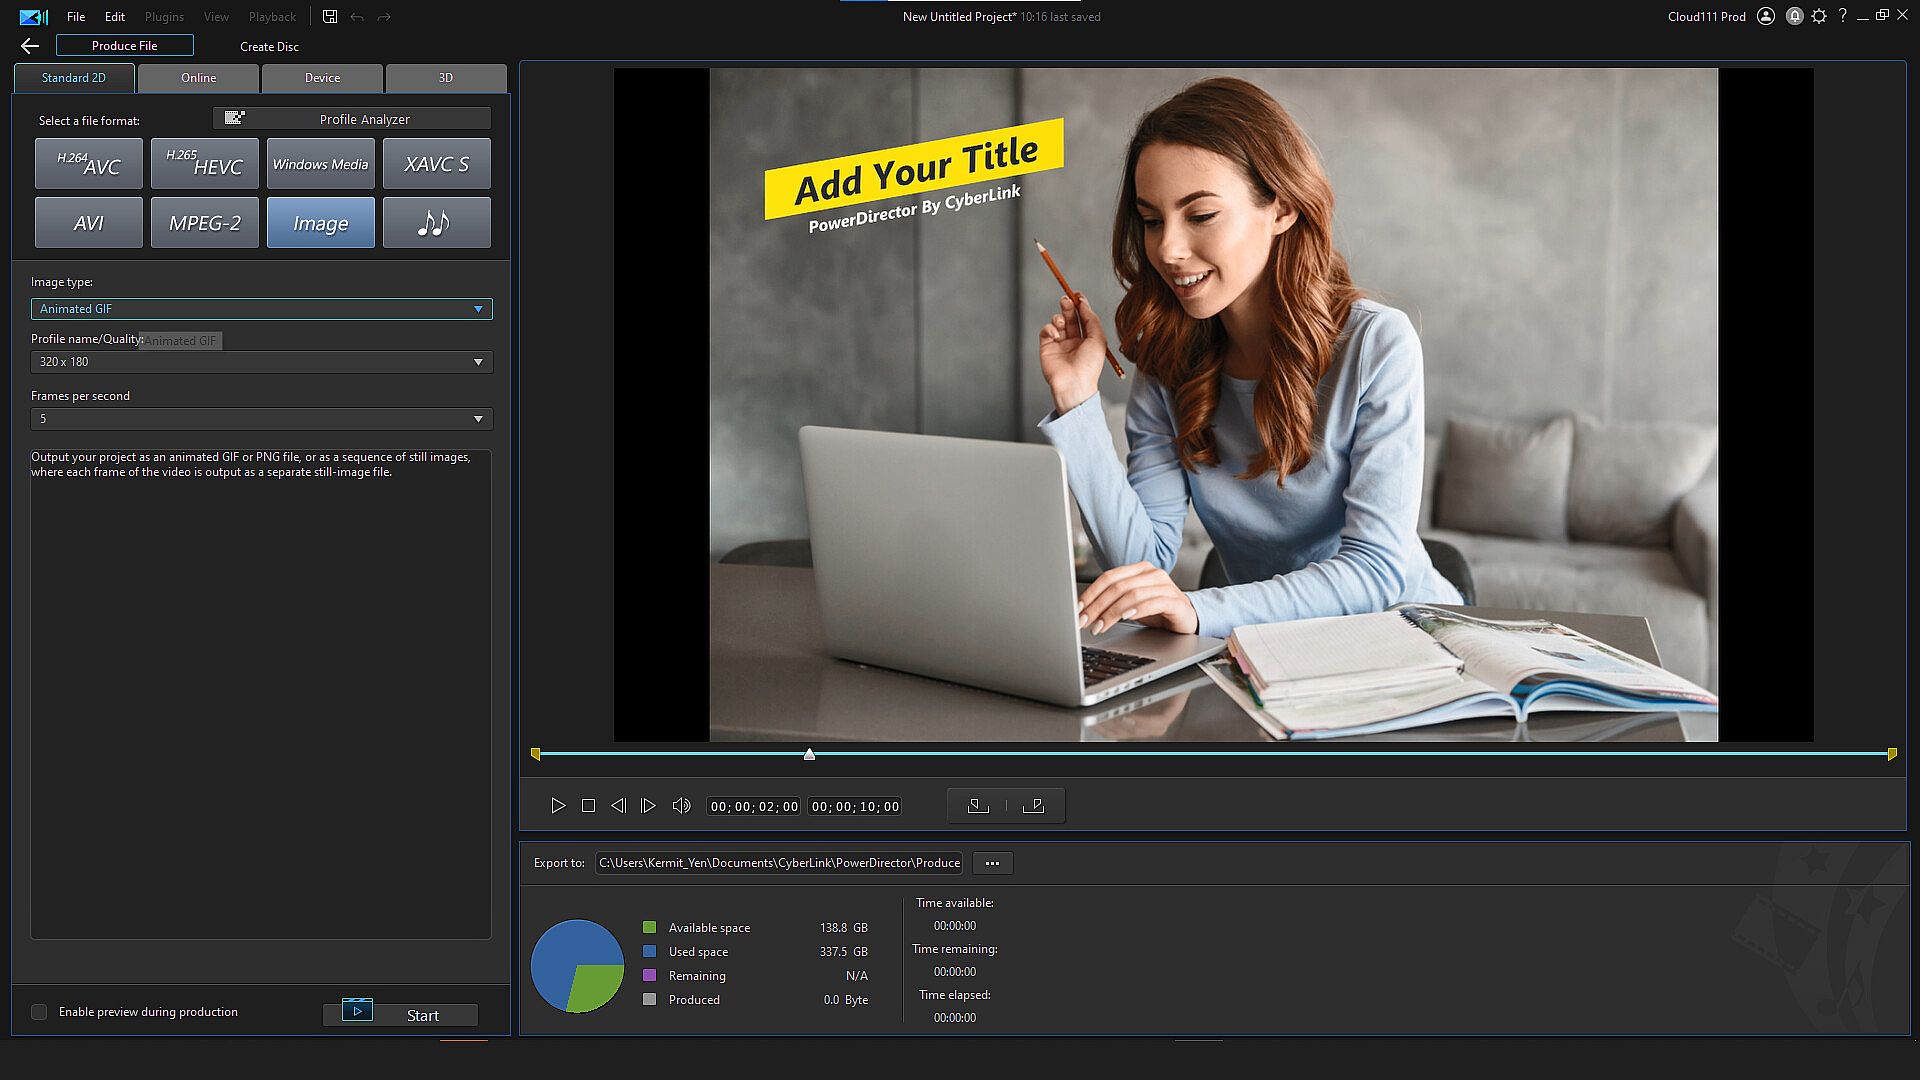
Task: Open the Image type dropdown
Action: 261,309
